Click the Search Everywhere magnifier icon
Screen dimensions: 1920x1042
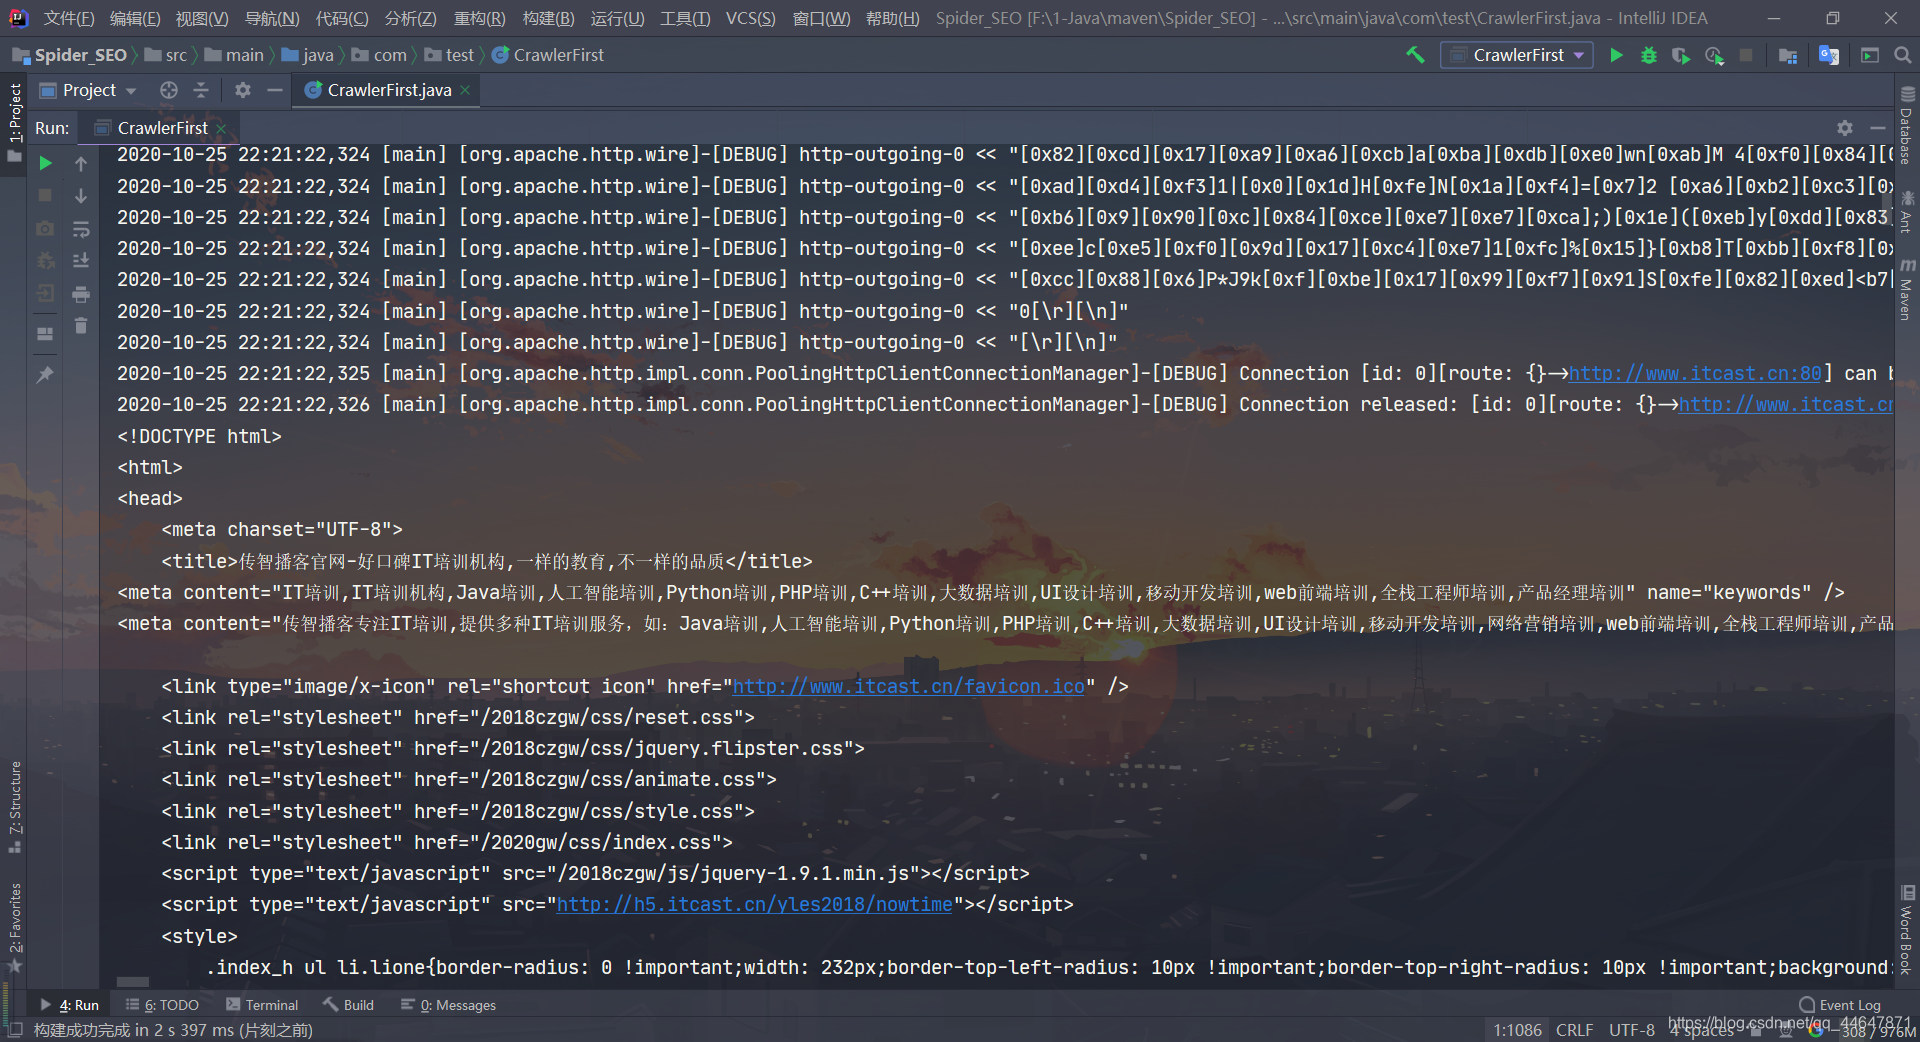pos(1902,55)
